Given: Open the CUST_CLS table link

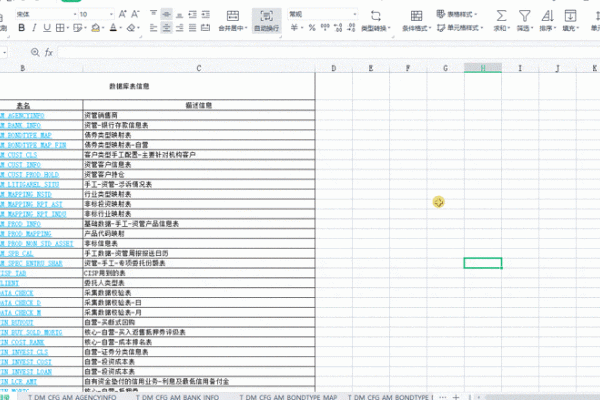Looking at the screenshot, I should click(x=19, y=155).
